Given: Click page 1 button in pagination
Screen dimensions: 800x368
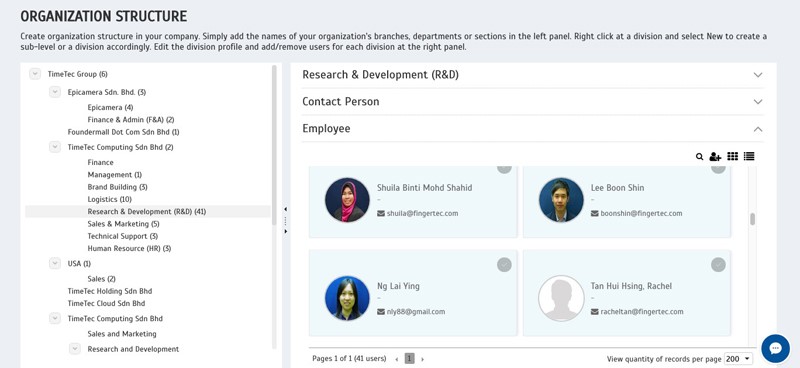Looking at the screenshot, I should tap(409, 358).
